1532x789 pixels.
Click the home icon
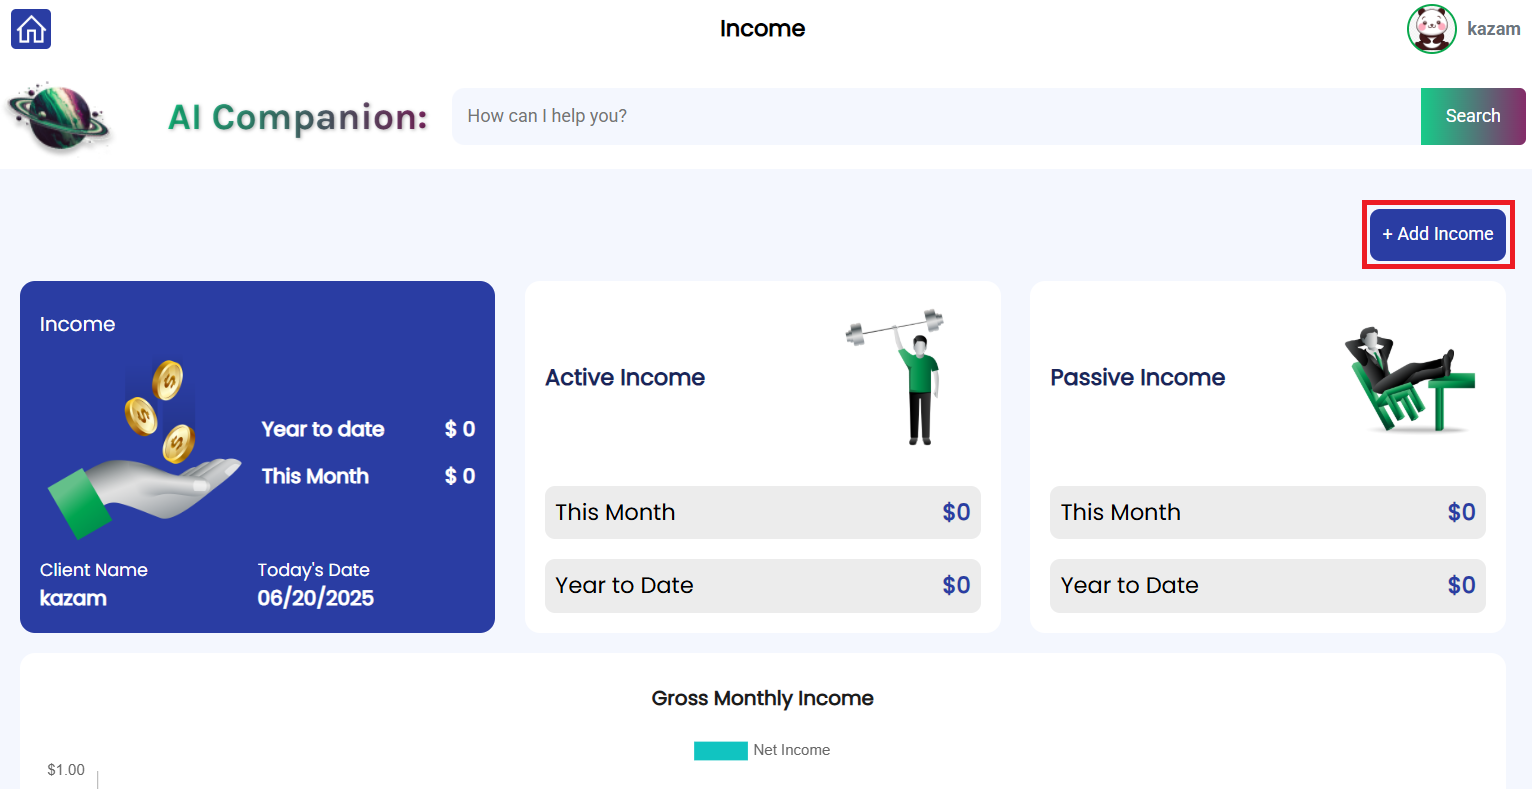click(31, 29)
